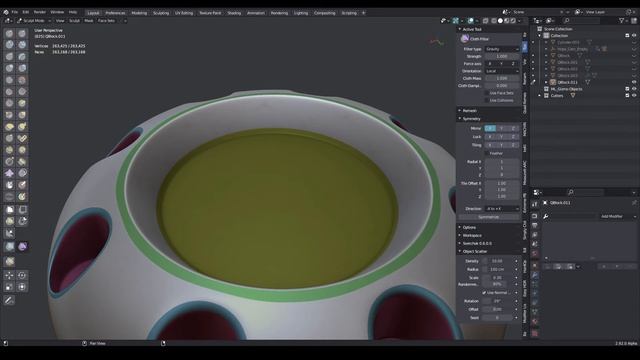Viewport: 640px width, 360px height.
Task: Open the Sculpt Mode selector
Action: click(33, 20)
